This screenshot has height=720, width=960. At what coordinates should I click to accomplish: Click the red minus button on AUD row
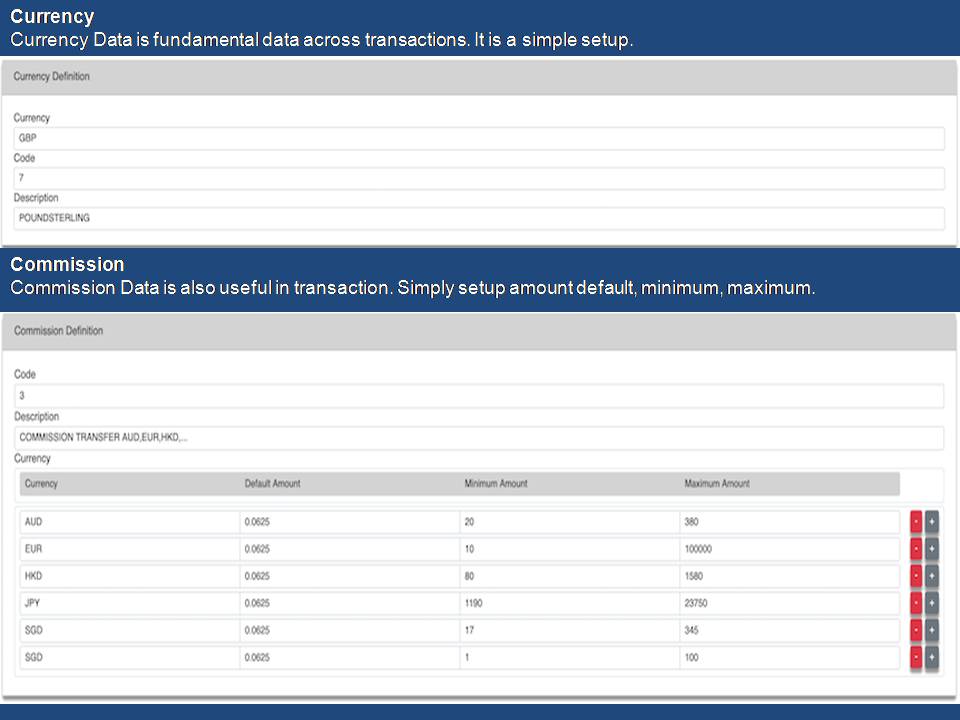click(916, 522)
